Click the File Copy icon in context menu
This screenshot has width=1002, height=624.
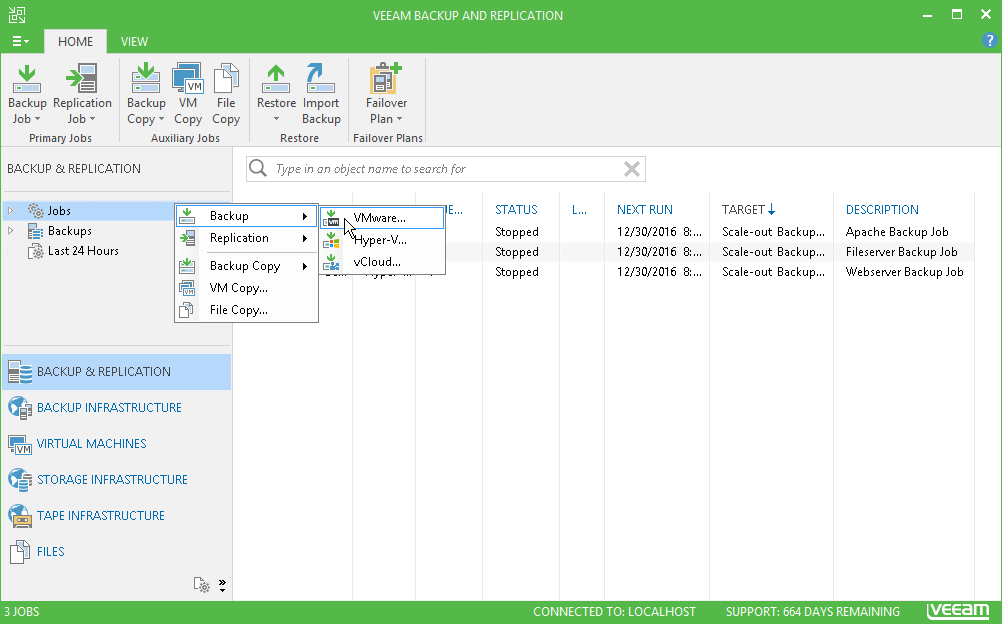tap(187, 310)
